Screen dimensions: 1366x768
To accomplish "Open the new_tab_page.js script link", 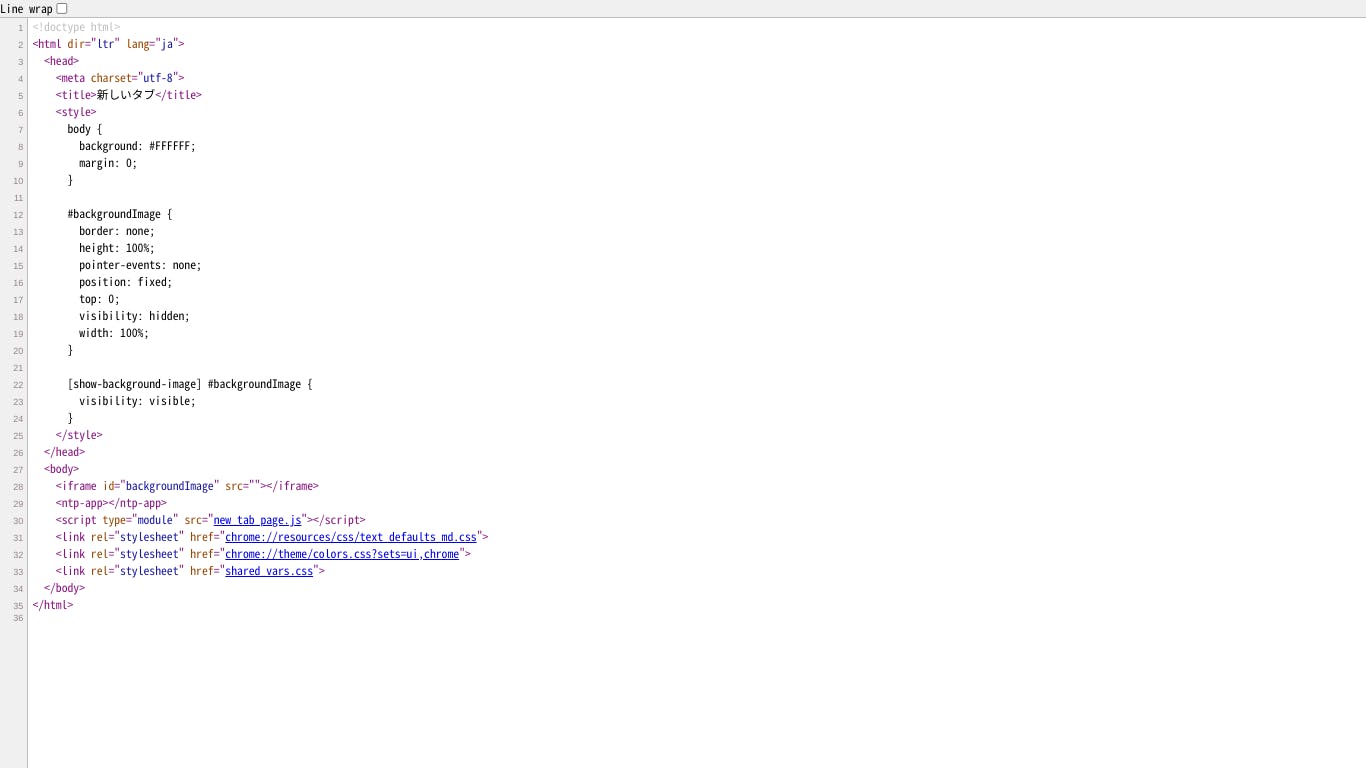I will click(257, 520).
